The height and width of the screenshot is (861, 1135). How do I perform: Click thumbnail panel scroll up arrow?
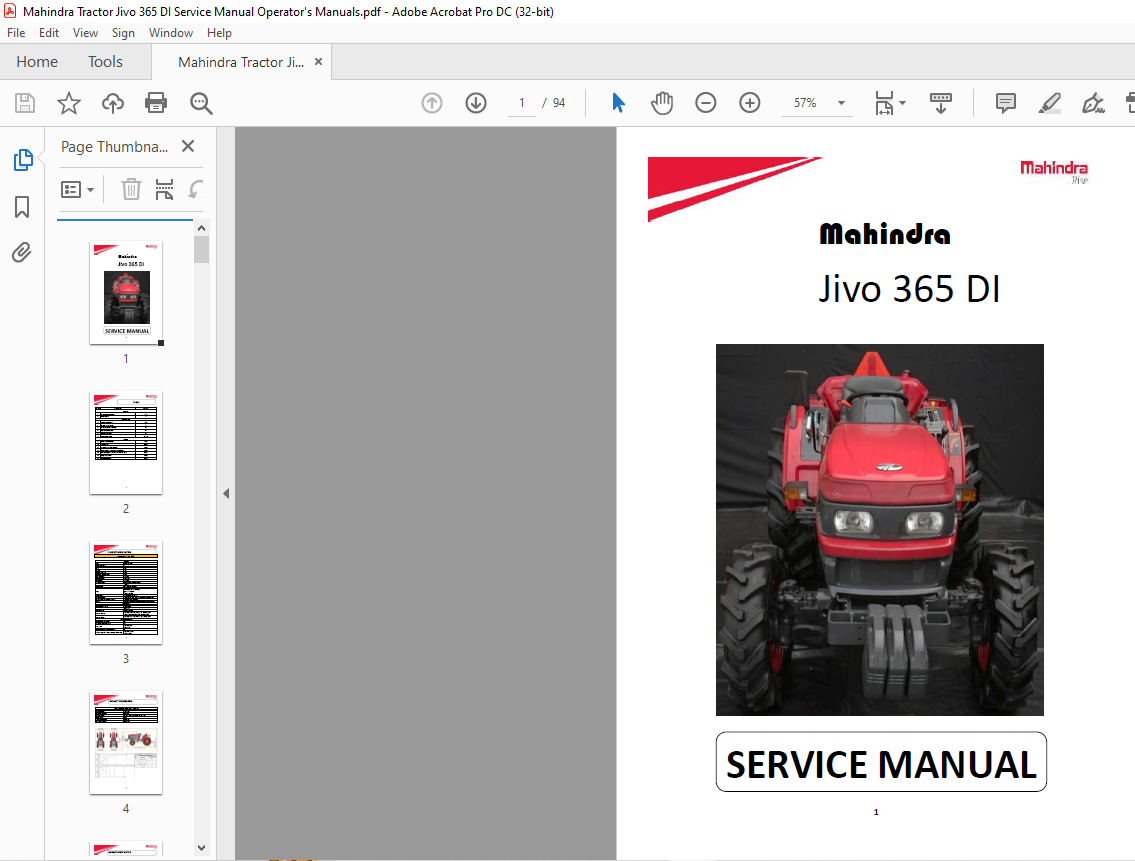coord(201,228)
